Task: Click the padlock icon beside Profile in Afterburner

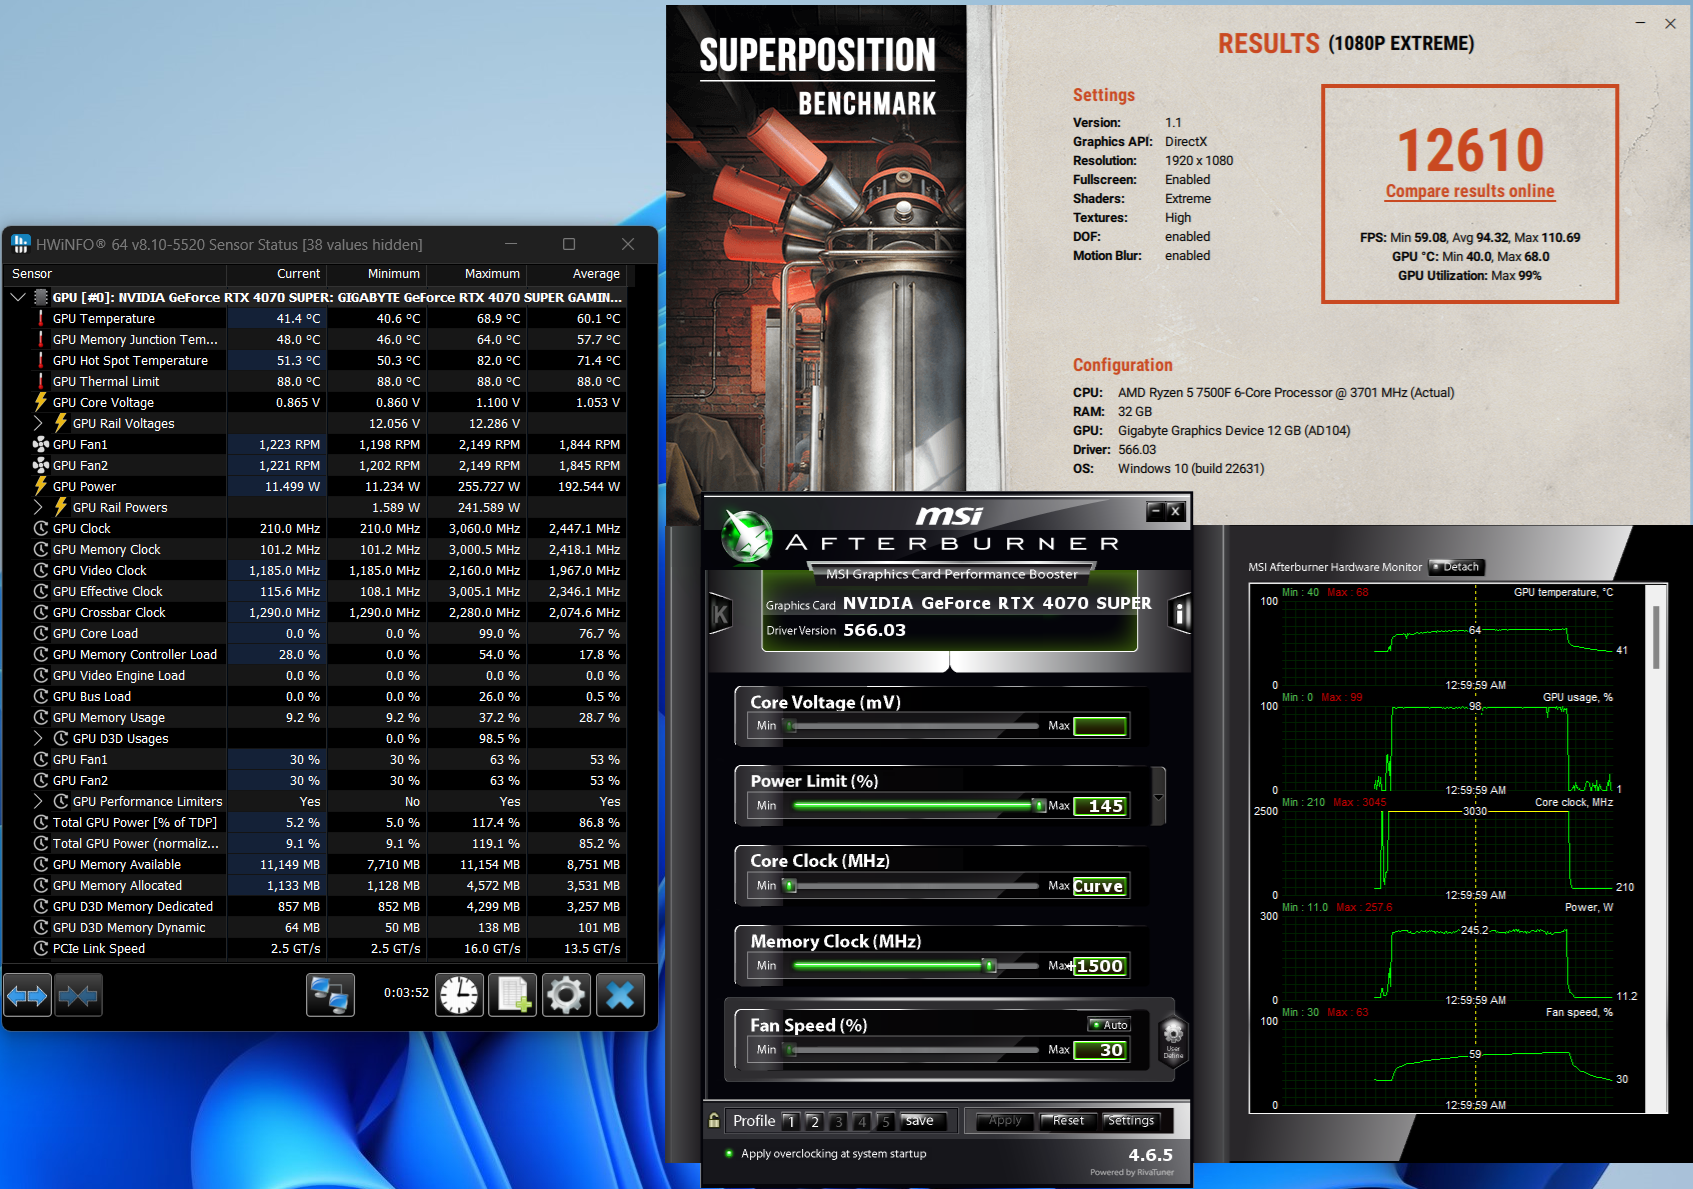Action: click(x=714, y=1121)
